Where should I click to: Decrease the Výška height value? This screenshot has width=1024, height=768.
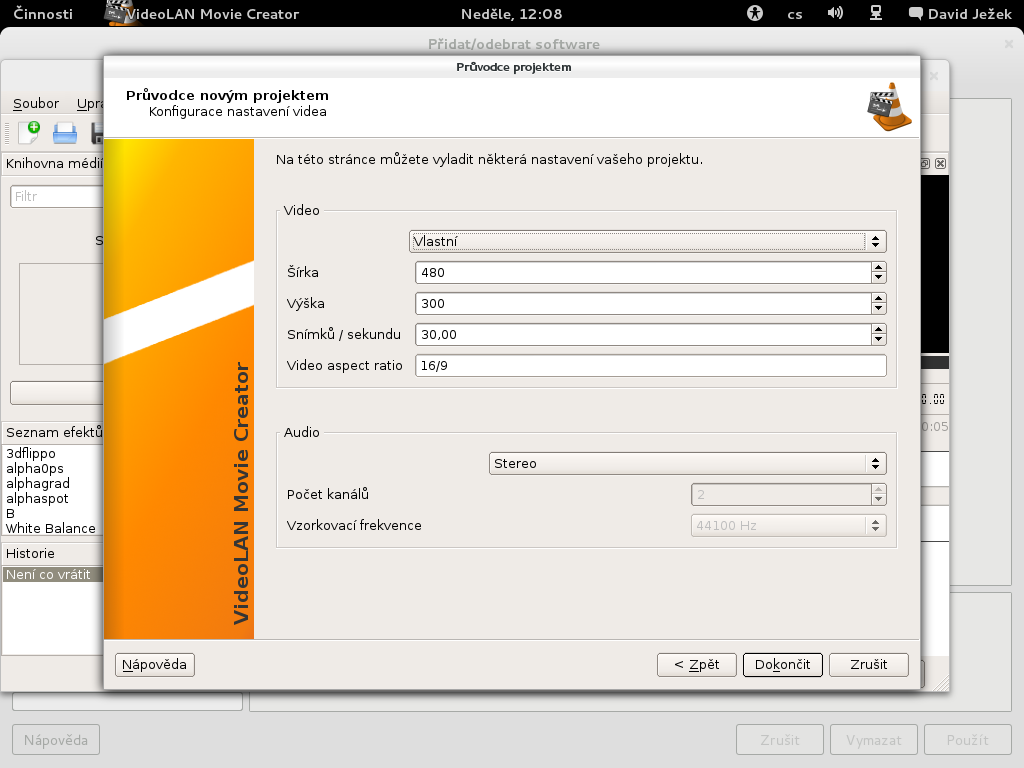coord(878,309)
